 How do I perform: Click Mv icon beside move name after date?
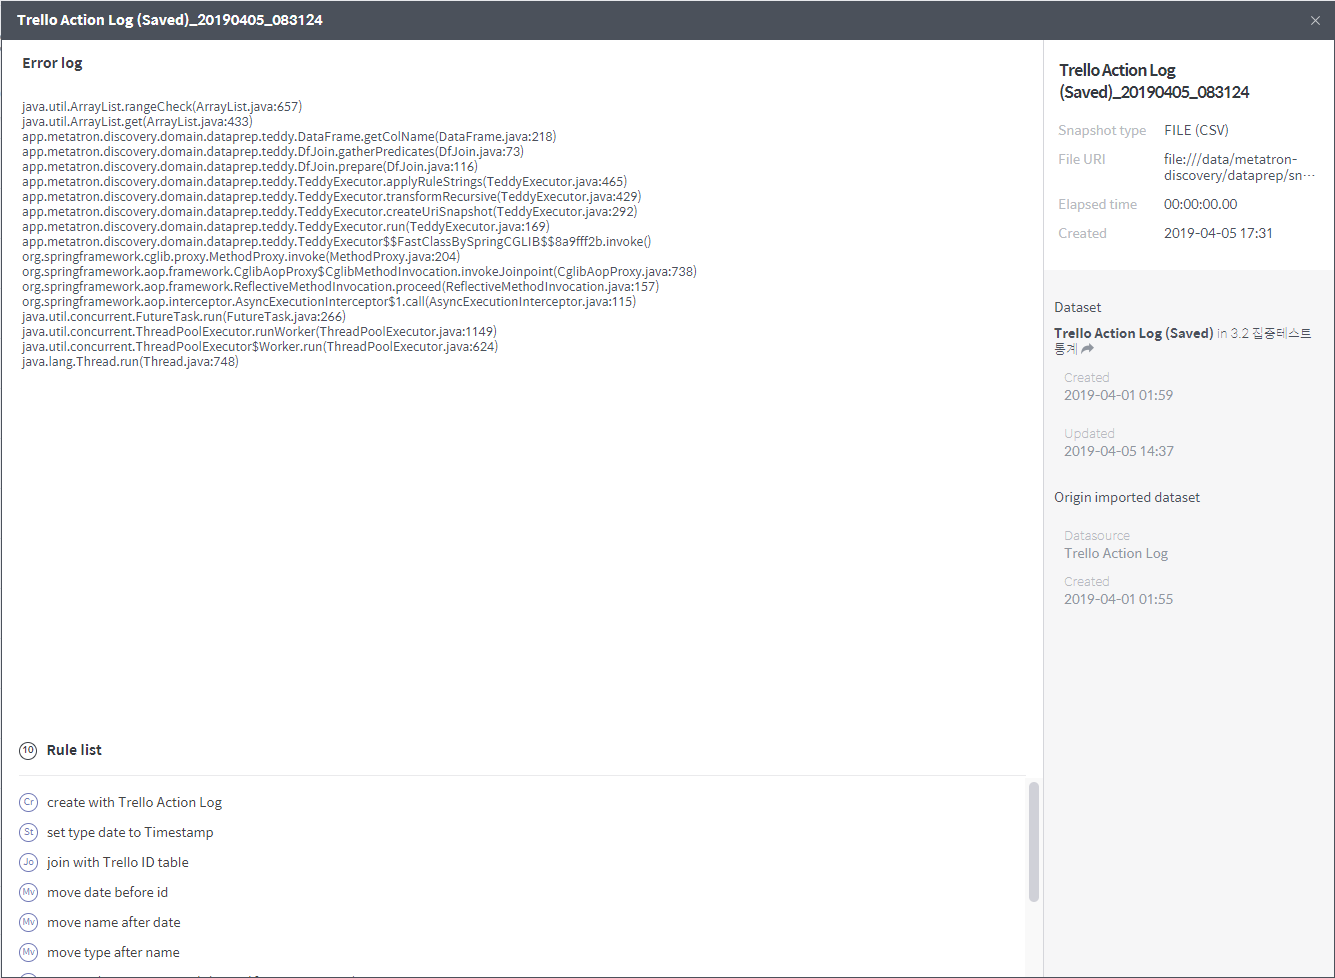tap(29, 922)
